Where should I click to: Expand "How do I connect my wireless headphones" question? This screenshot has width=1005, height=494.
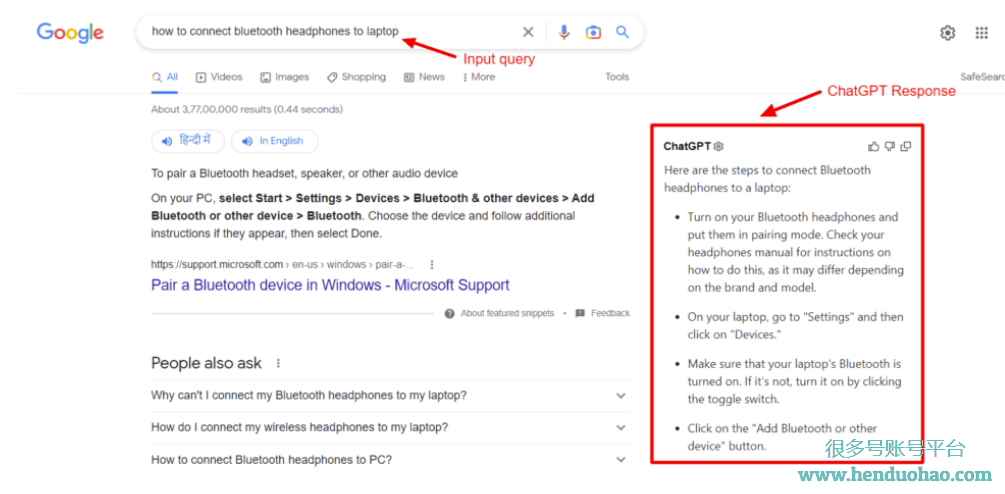coord(390,427)
